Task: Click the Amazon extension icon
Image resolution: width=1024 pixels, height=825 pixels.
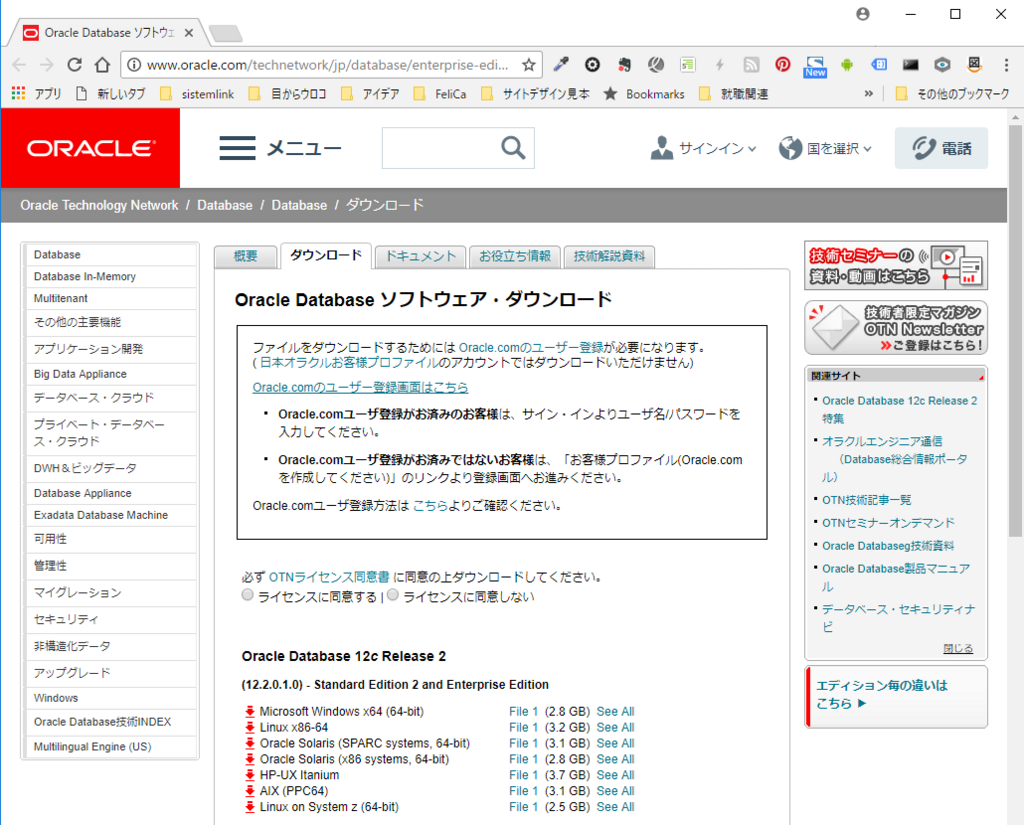Action: click(x=974, y=64)
